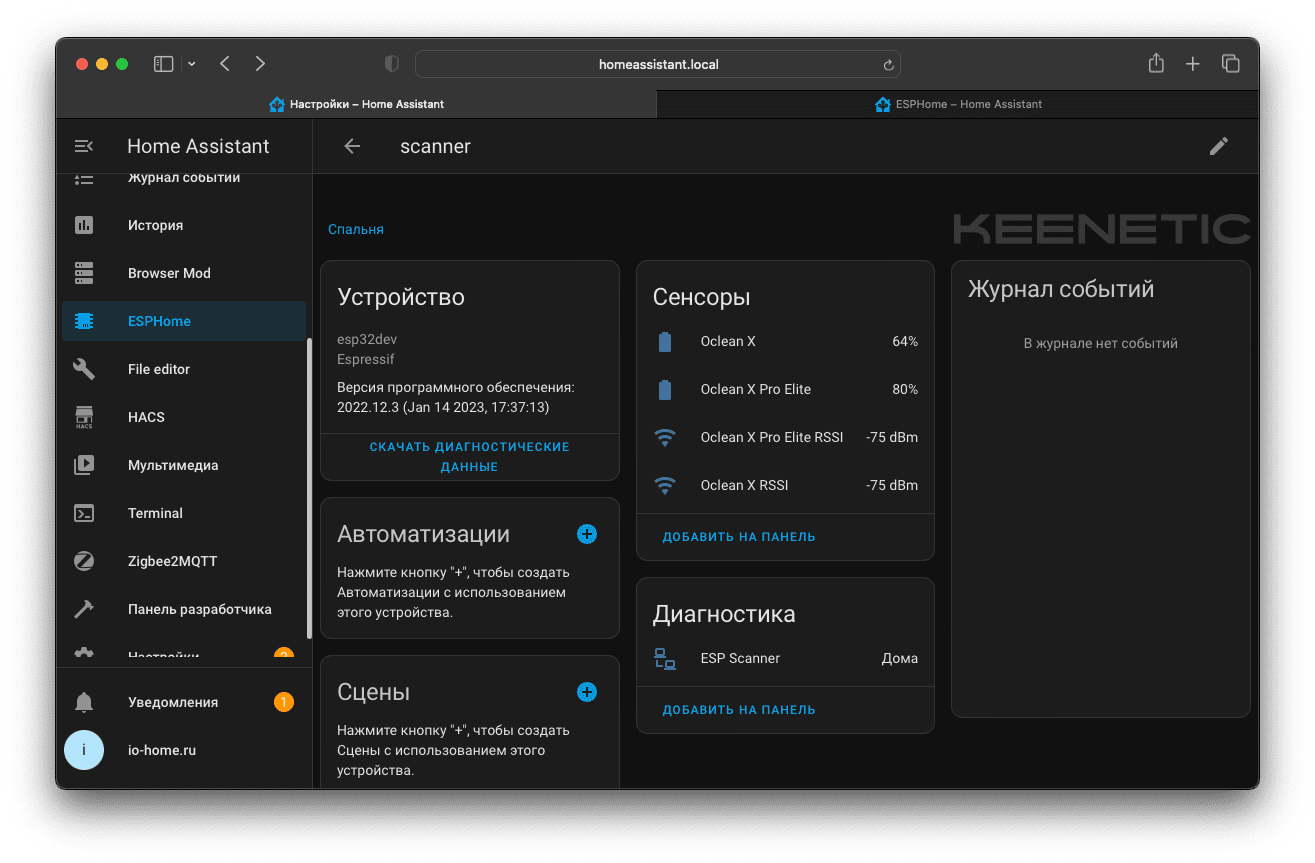
Task: Open HACS in the sidebar
Action: click(x=146, y=417)
